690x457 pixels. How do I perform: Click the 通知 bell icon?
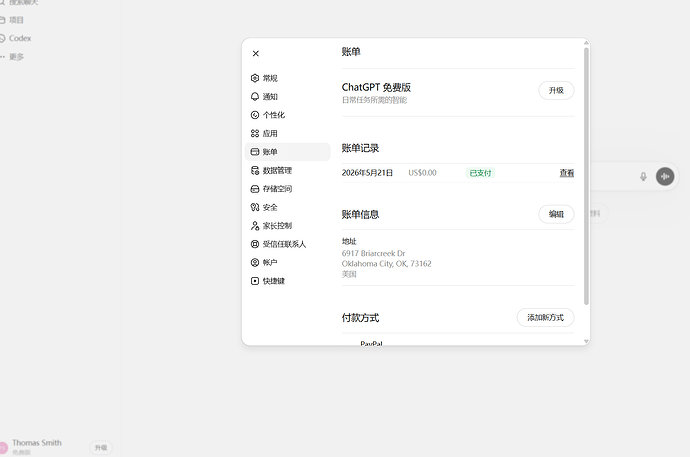click(255, 97)
